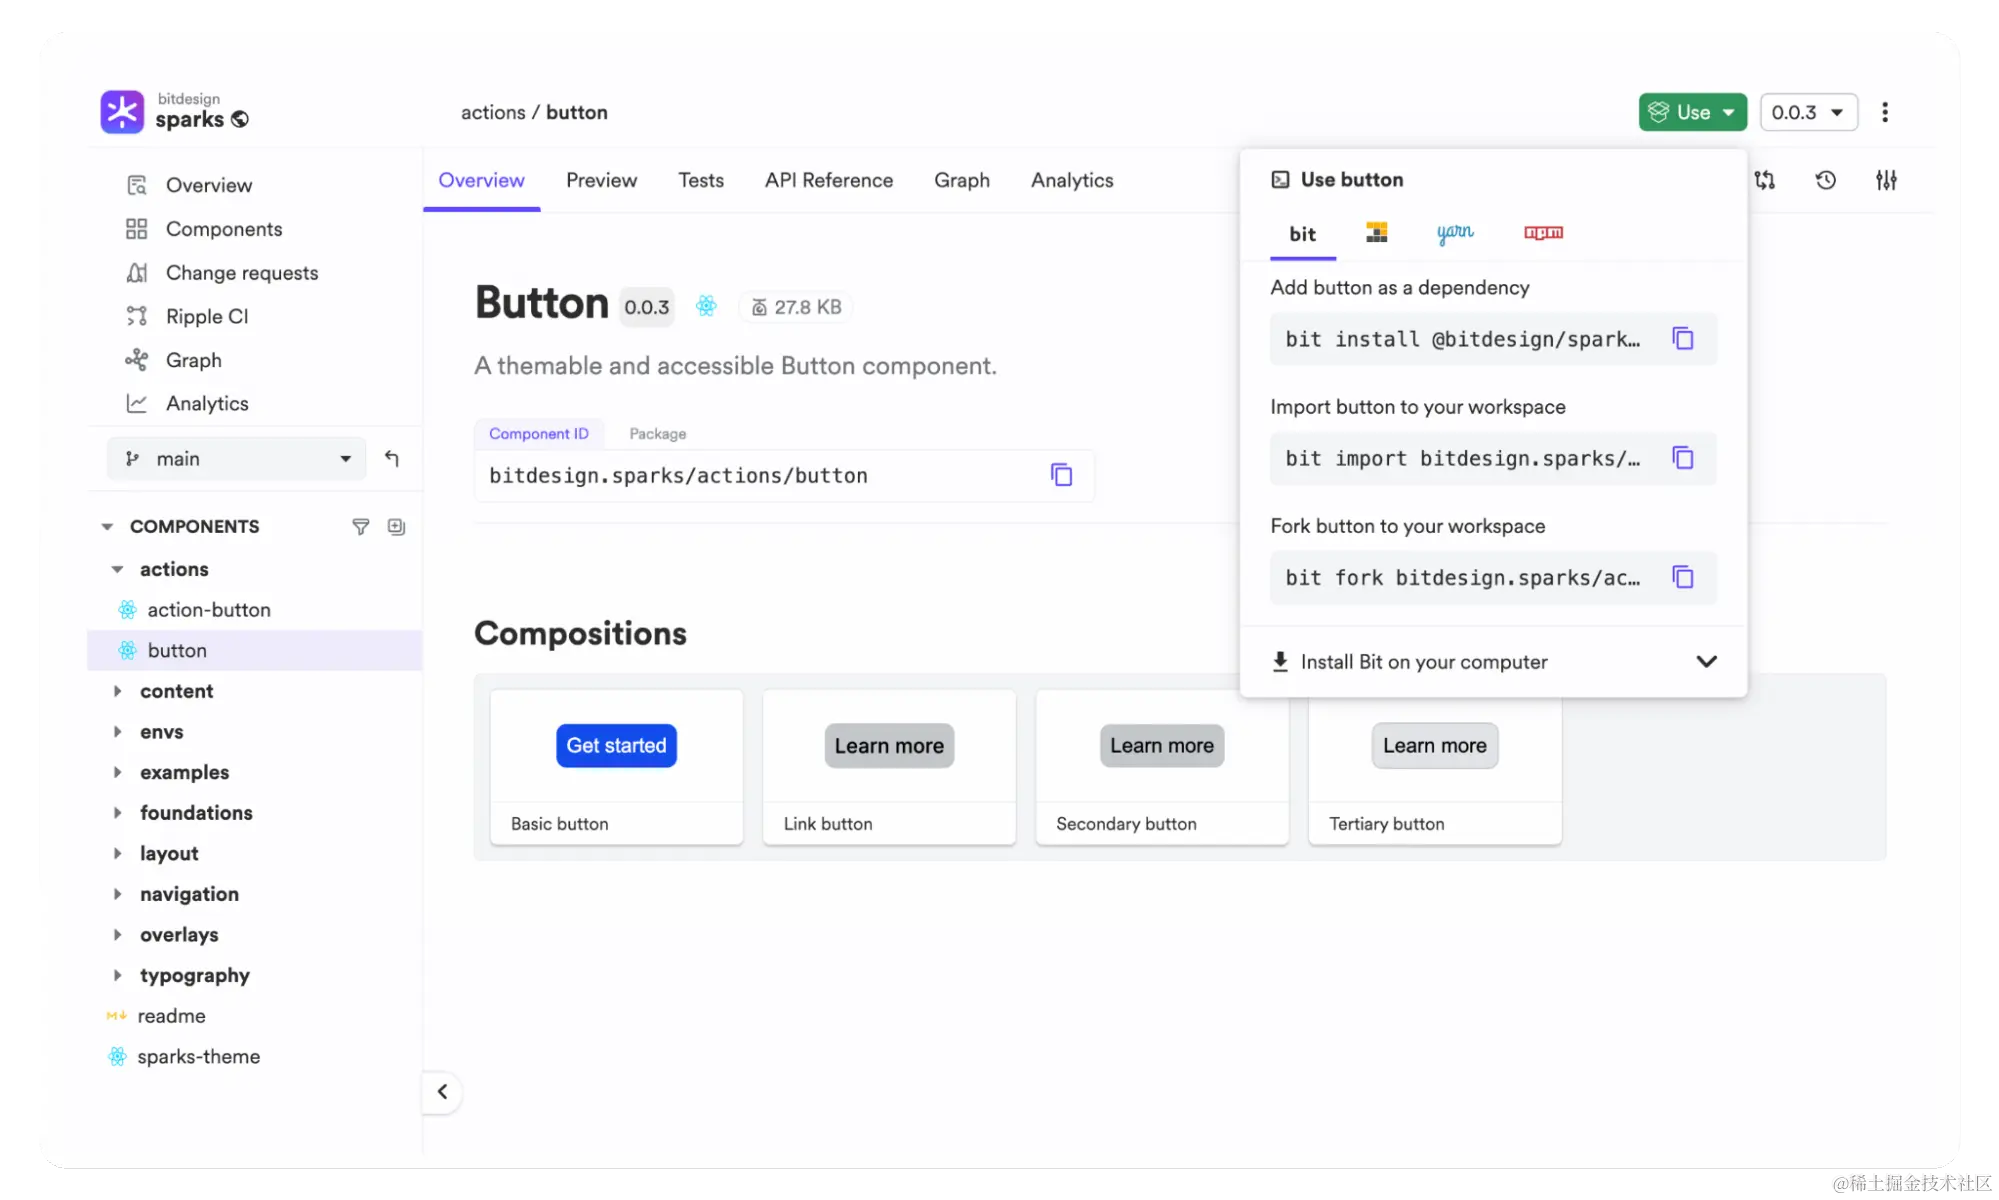Switch to the yarn package manager tab
Image resolution: width=1999 pixels, height=1200 pixels.
1454,233
